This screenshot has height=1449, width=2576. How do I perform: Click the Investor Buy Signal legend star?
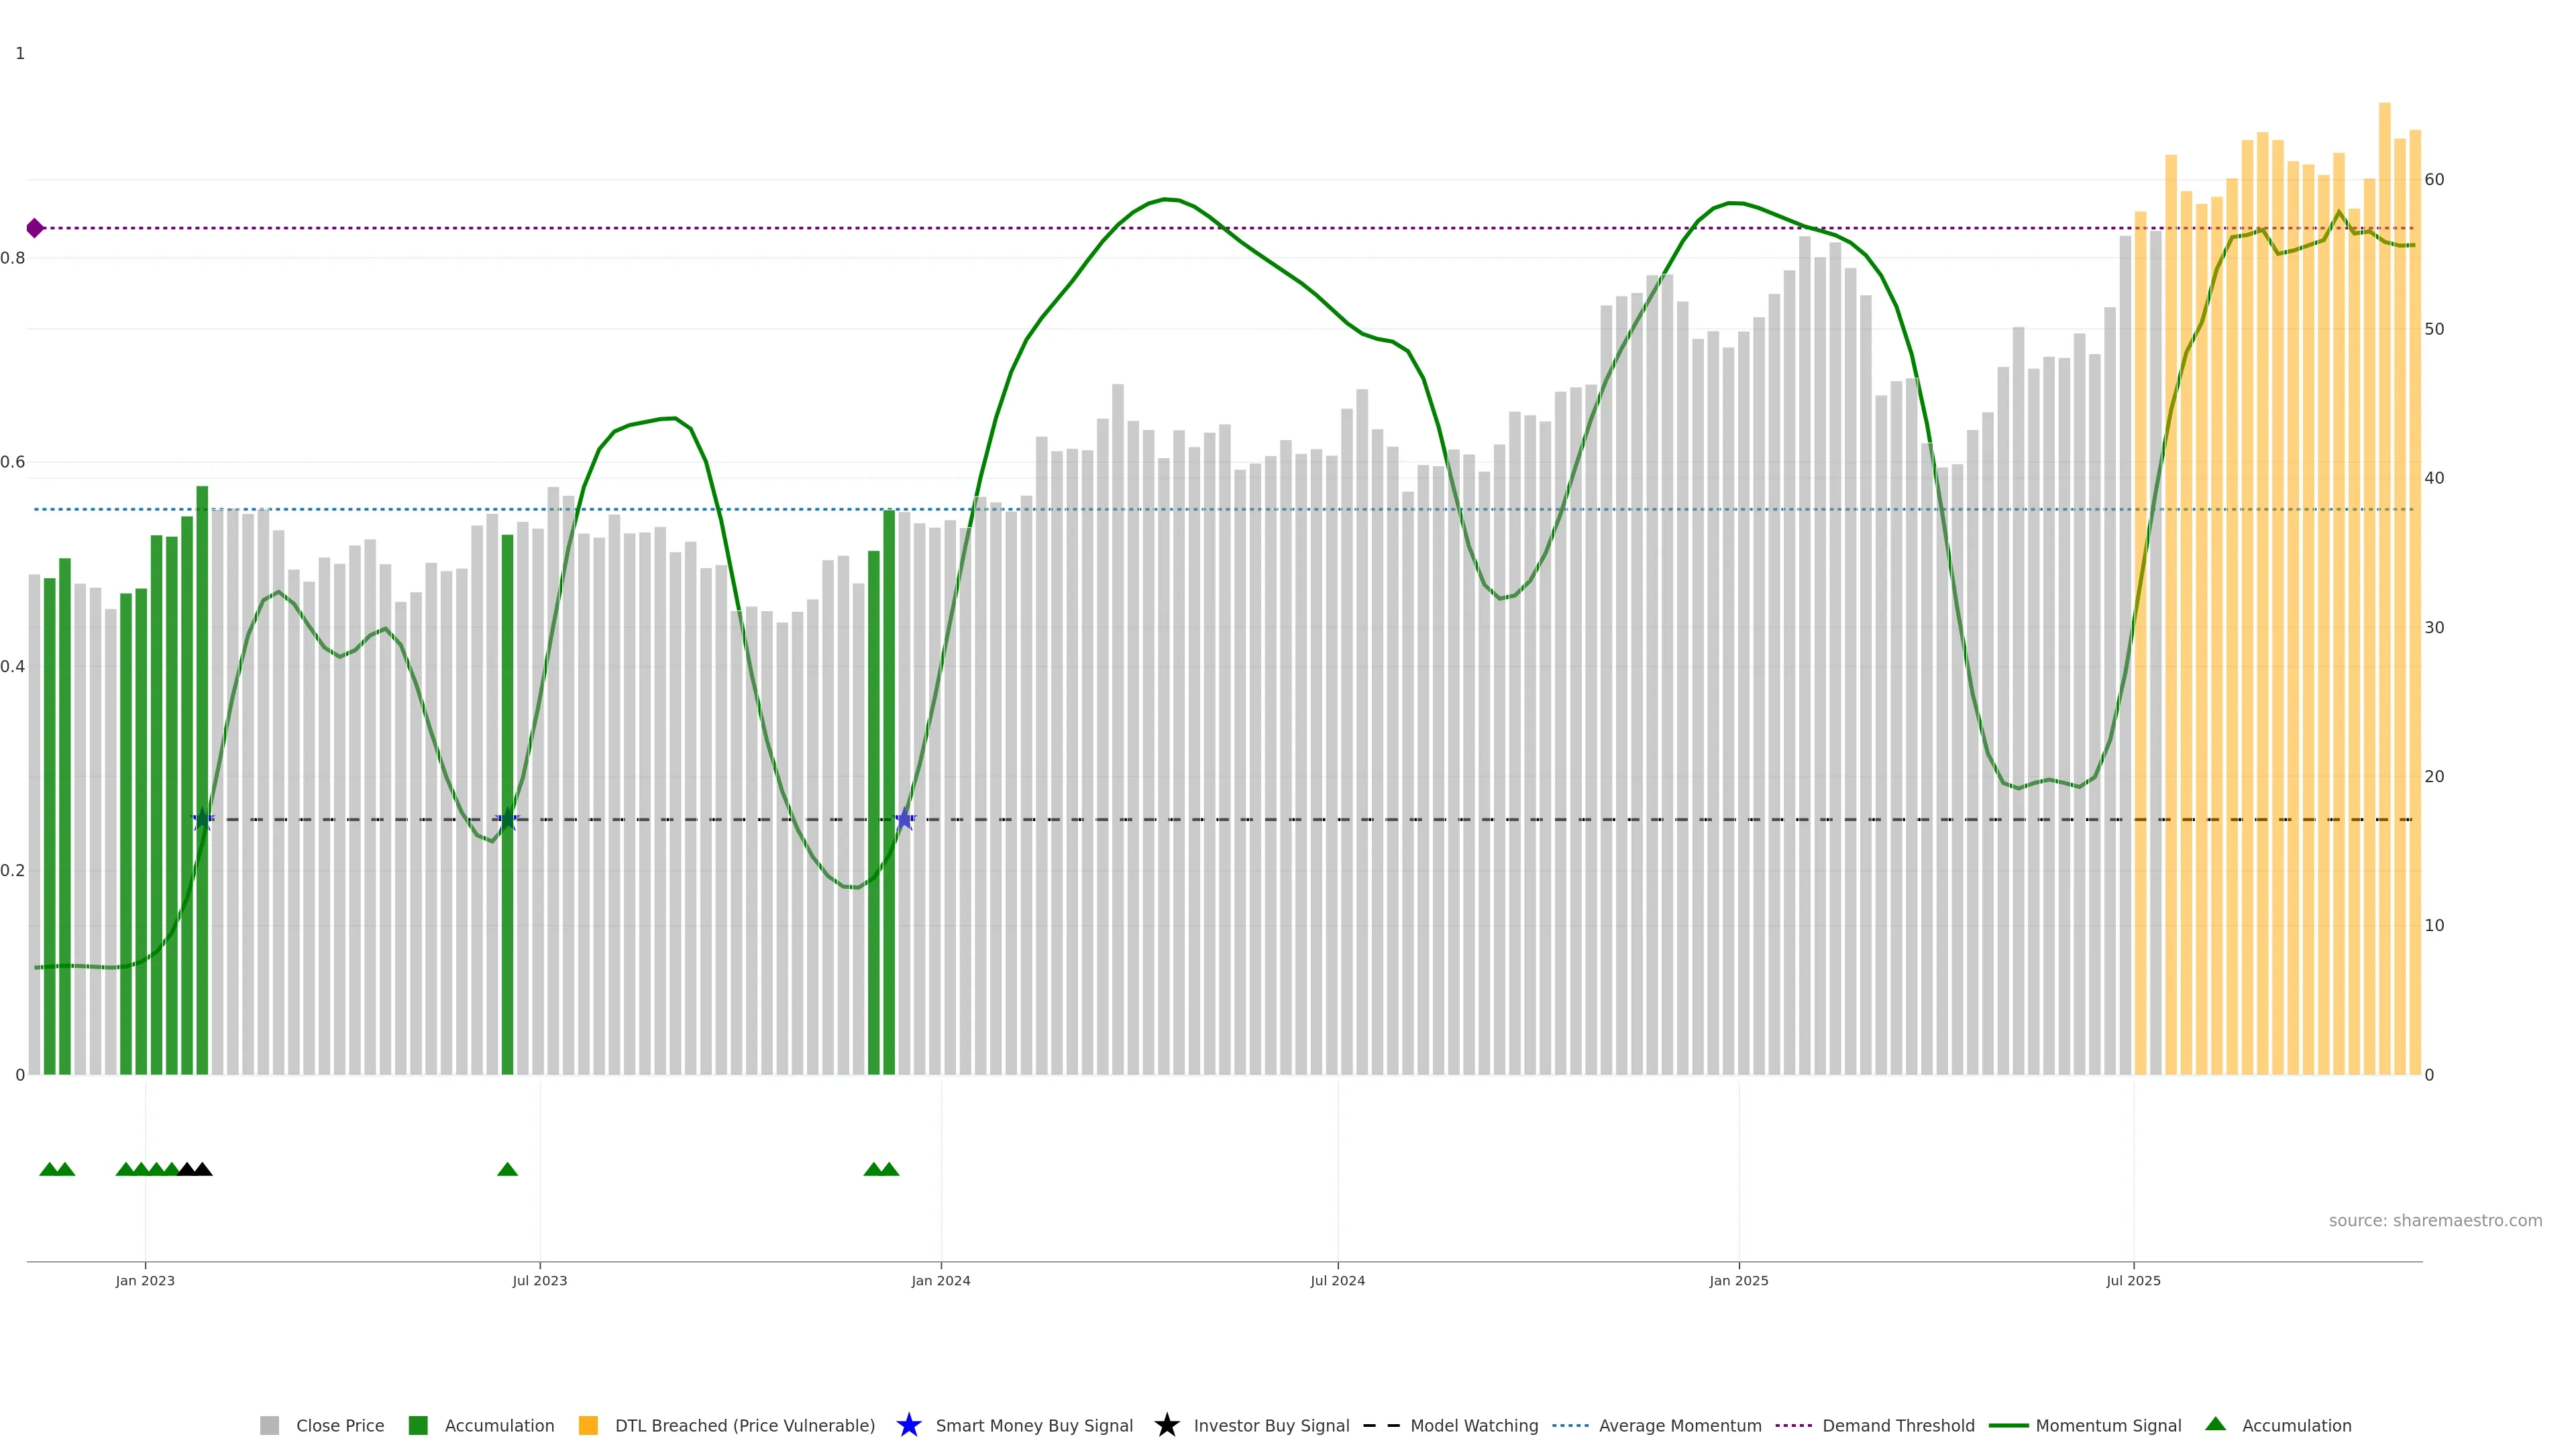[x=1166, y=1425]
